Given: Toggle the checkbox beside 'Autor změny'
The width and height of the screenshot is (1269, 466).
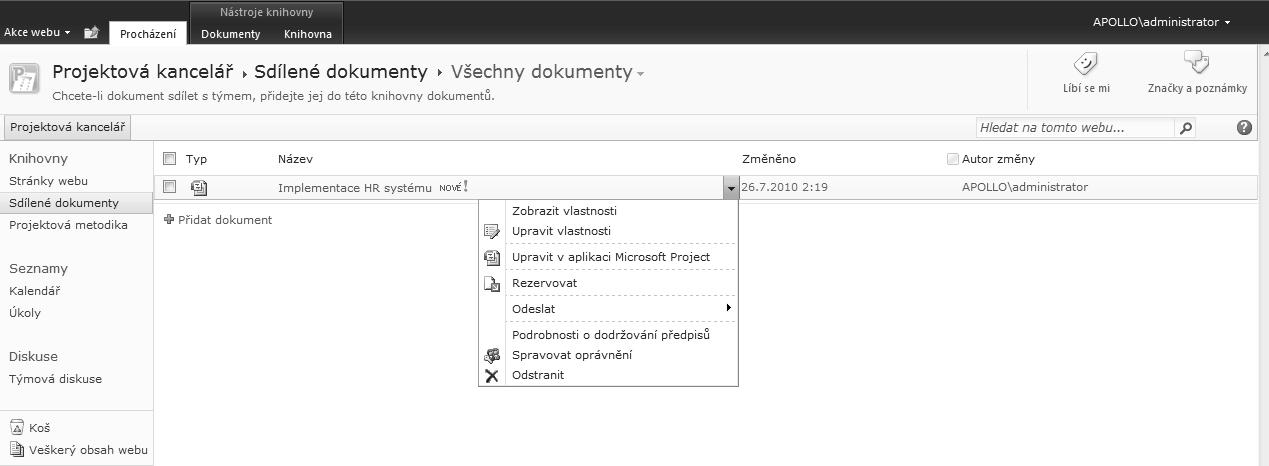Looking at the screenshot, I should [952, 159].
